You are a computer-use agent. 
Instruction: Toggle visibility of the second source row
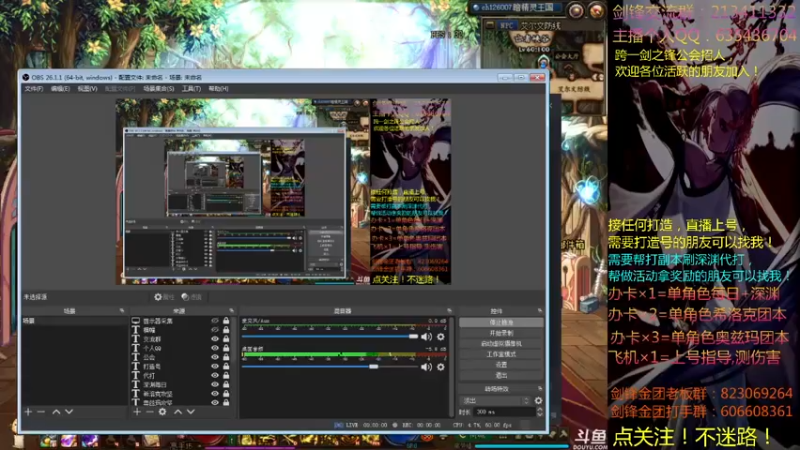(x=215, y=330)
